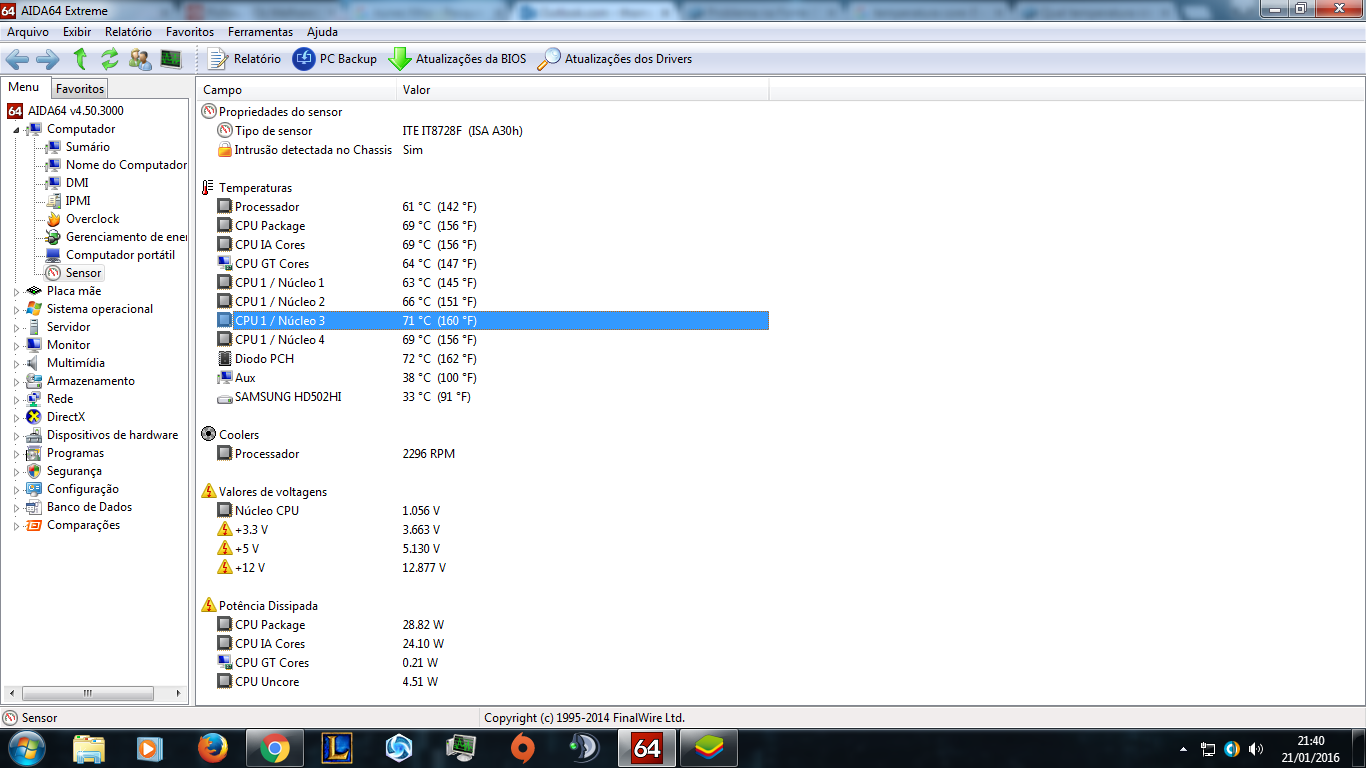Open Firefox from the taskbar

tap(212, 748)
